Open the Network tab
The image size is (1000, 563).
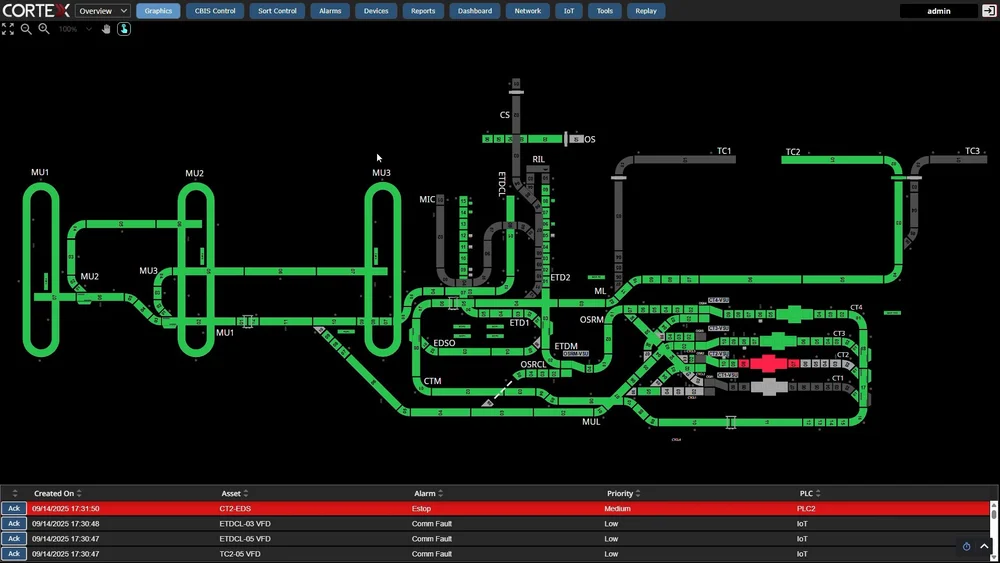click(x=527, y=11)
